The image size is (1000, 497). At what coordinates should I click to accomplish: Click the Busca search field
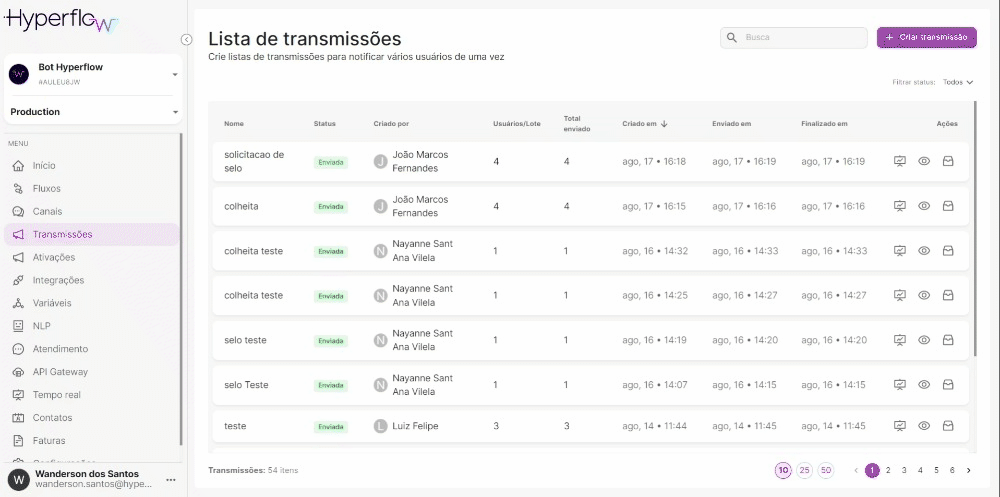click(x=802, y=37)
